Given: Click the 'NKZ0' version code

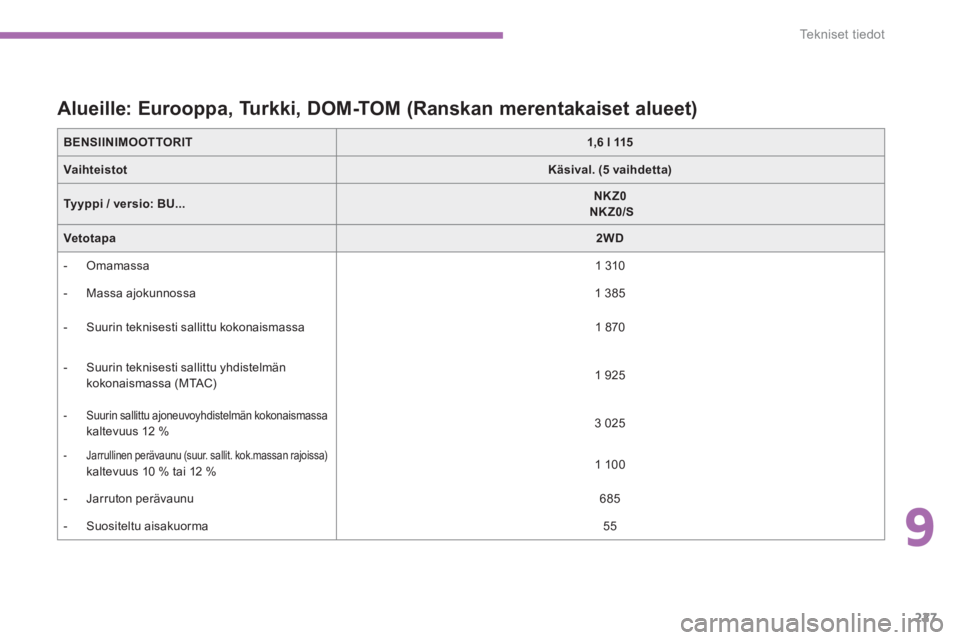Looking at the screenshot, I should [x=610, y=196].
